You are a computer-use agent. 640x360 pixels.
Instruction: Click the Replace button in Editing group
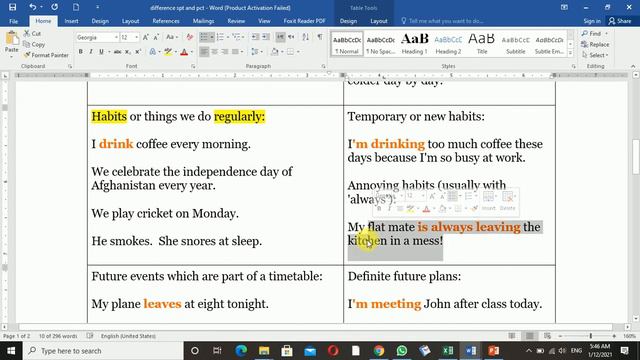pos(595,44)
